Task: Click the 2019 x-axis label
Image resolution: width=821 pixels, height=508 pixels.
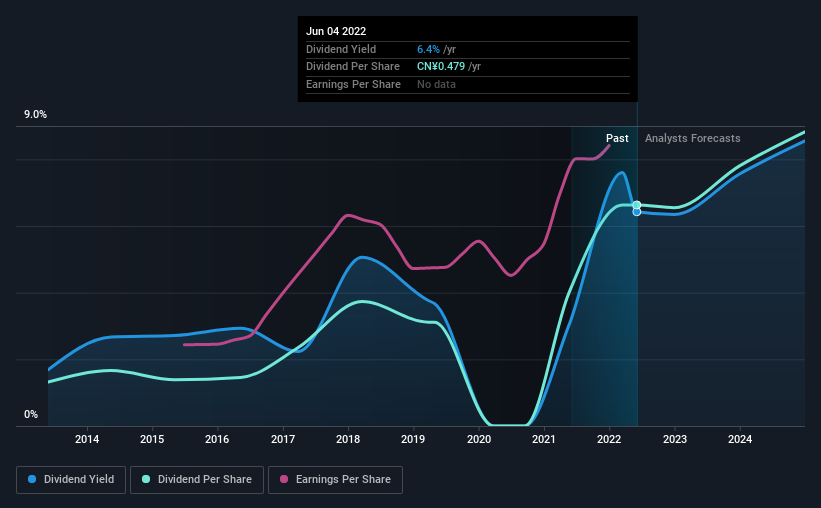Action: click(x=413, y=439)
